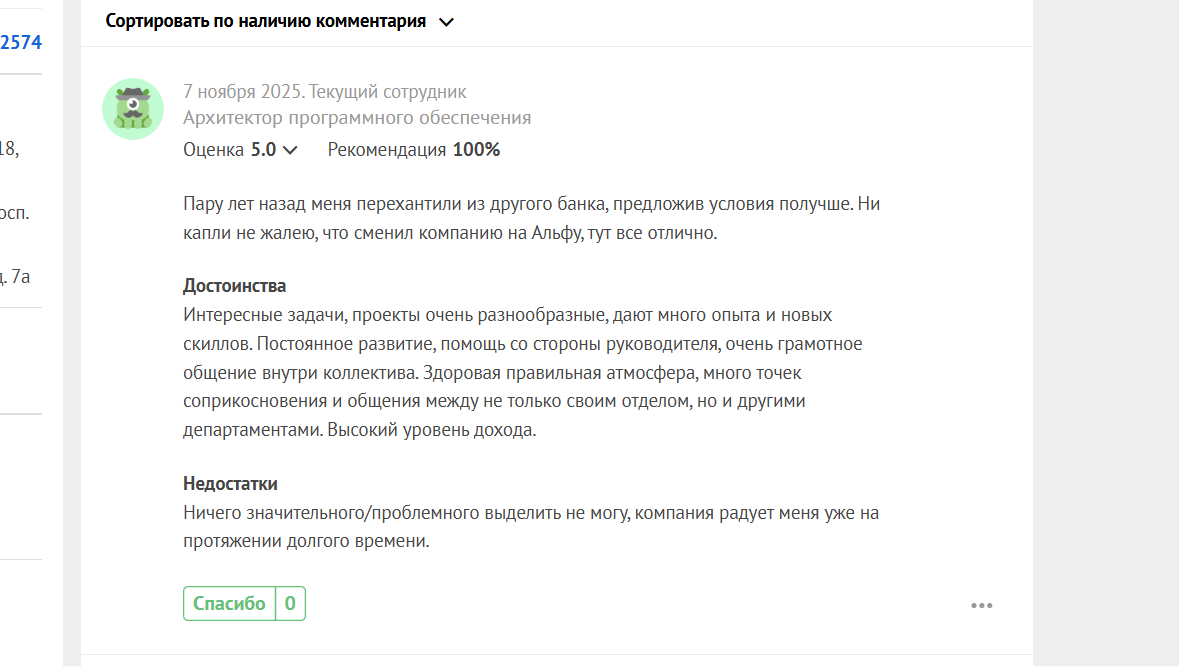Click the intro paragraph starting 'Пару лет назад'
This screenshot has width=1179, height=666.
click(x=530, y=218)
